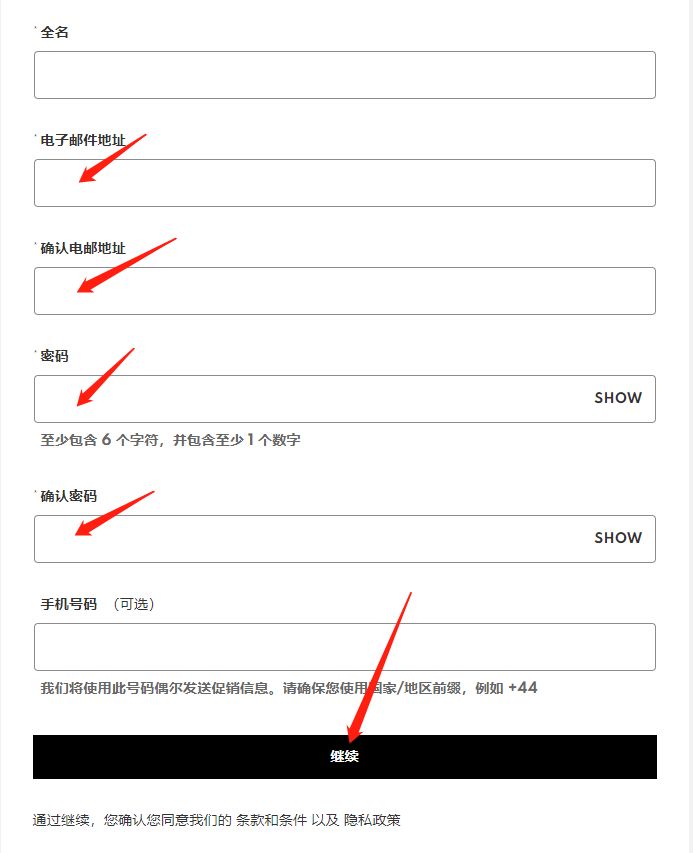Open the 隐私政策 link

click(372, 819)
